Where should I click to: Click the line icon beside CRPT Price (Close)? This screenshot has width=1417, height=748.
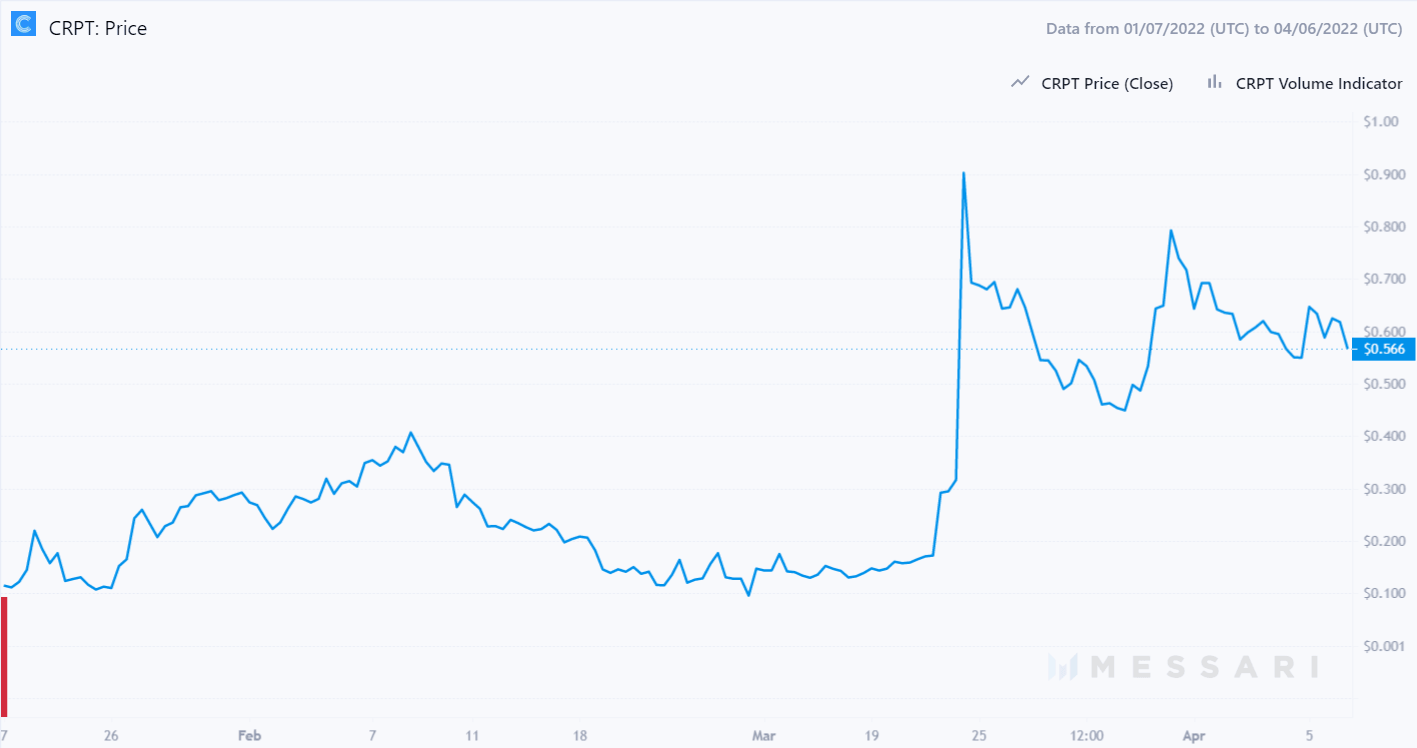[x=1020, y=83]
